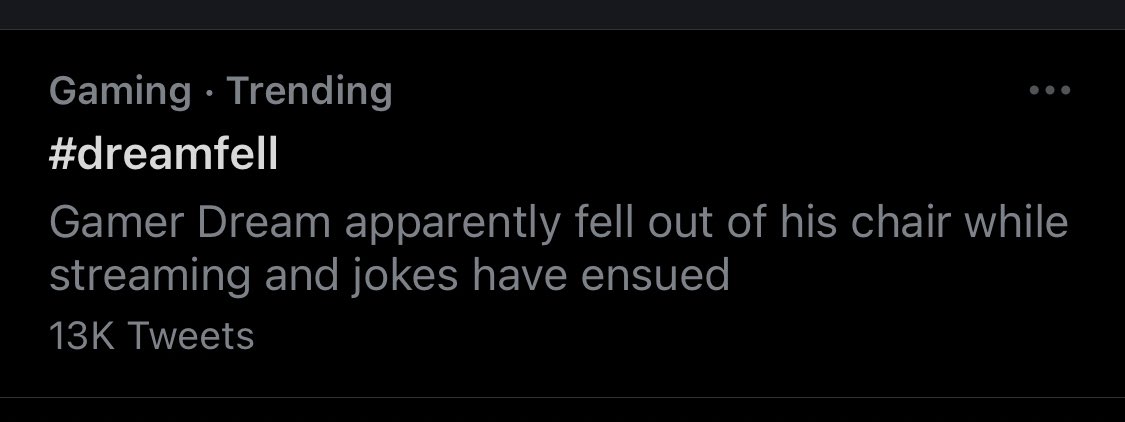View the 13K Tweets count
Screen dimensions: 1125x422
[x=151, y=335]
